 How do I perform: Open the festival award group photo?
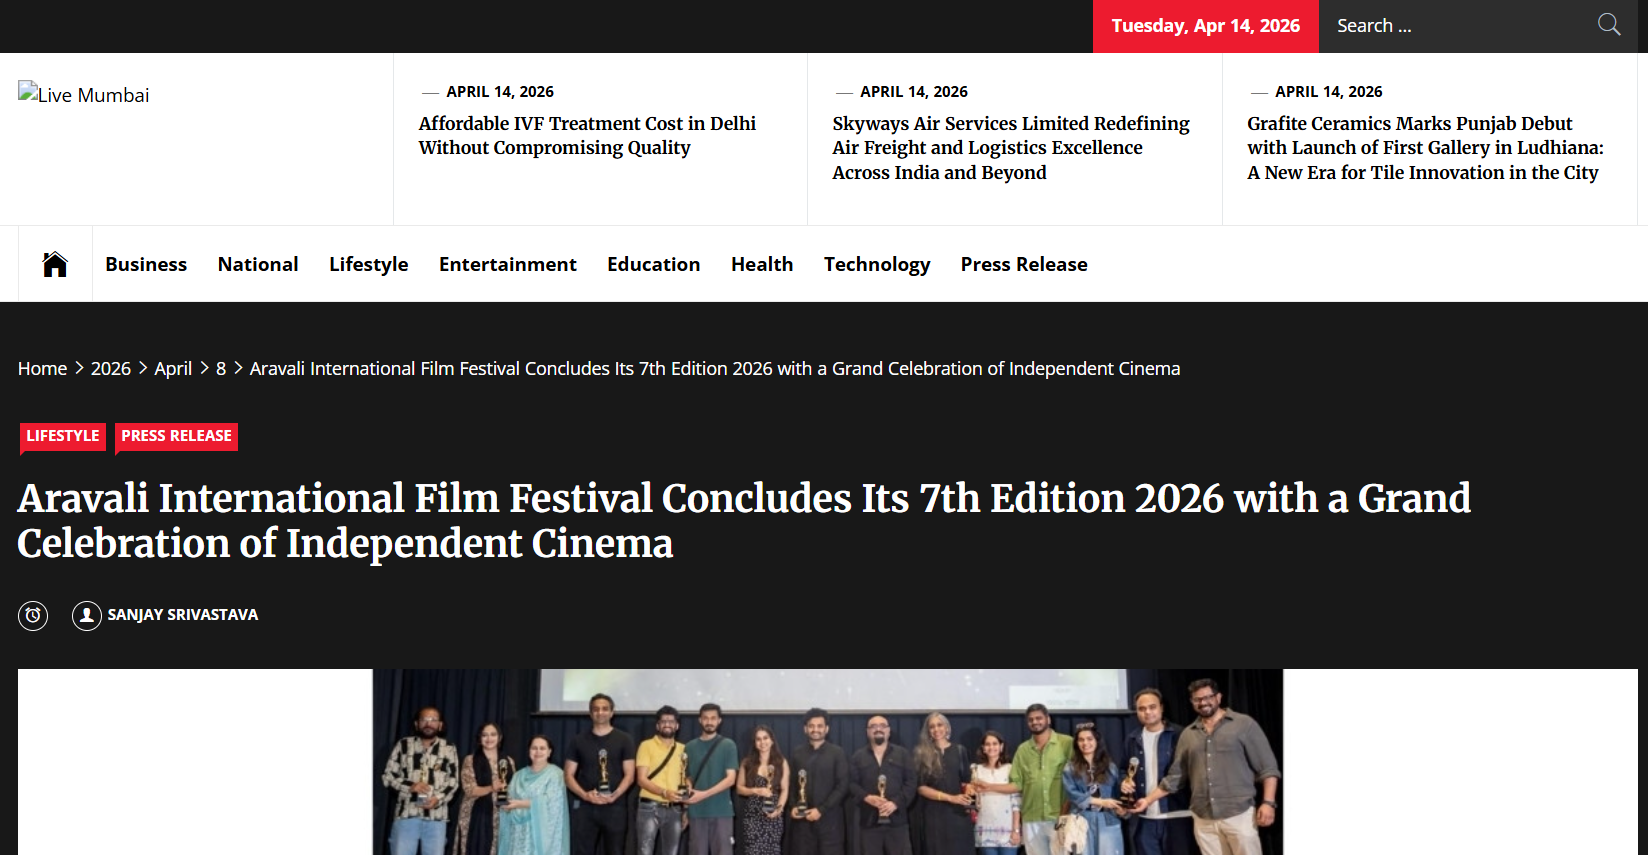coord(827,761)
